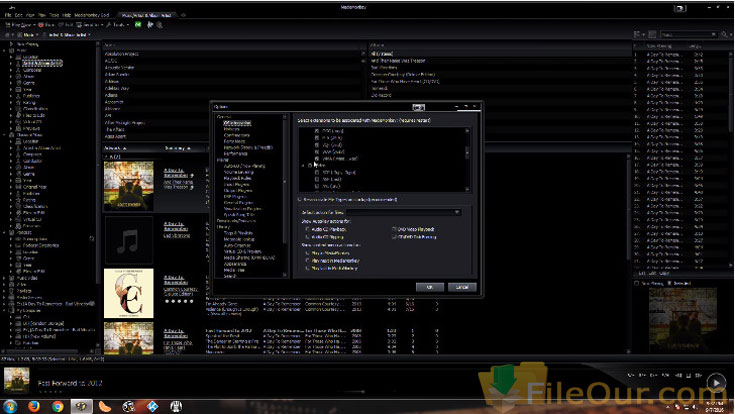The width and height of the screenshot is (735, 414).
Task: Click the round Play button in player
Action: coord(716,383)
